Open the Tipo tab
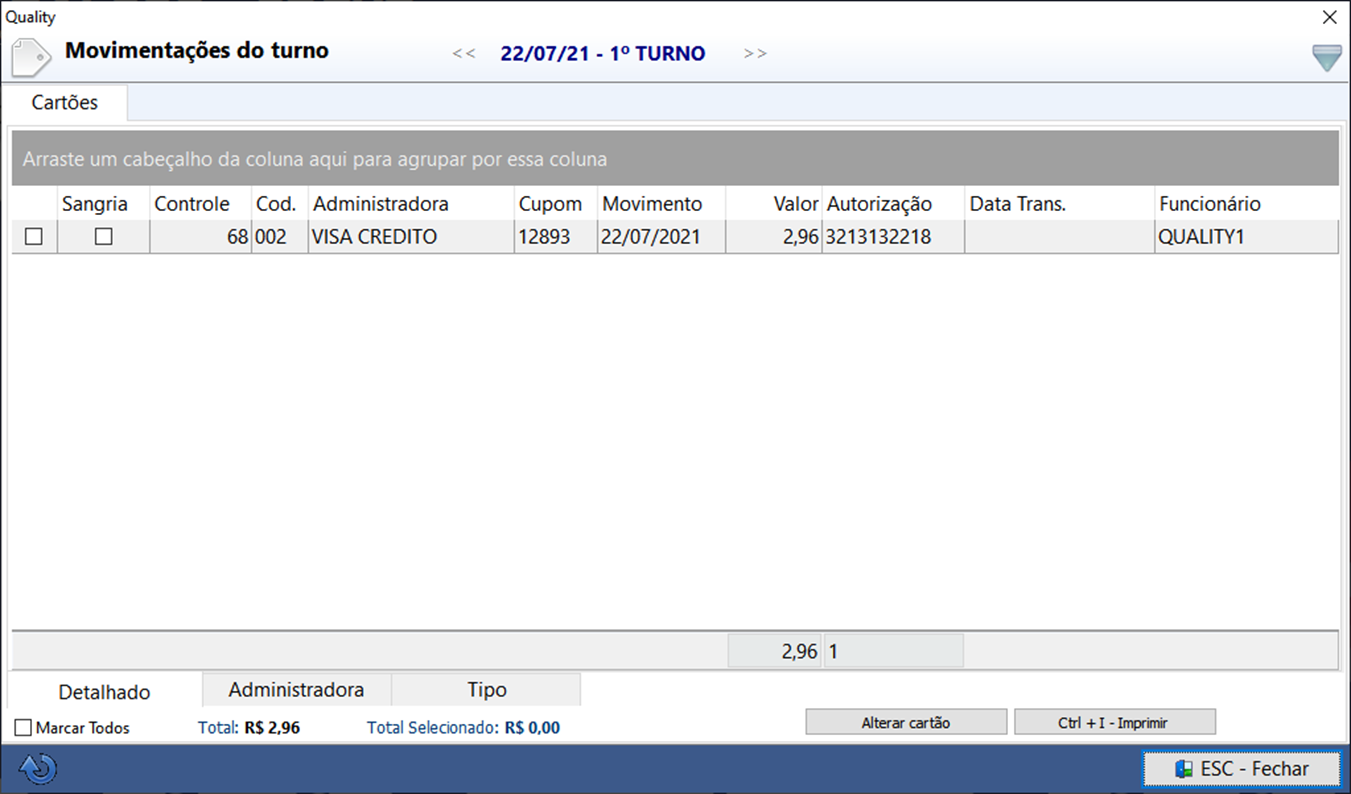This screenshot has height=794, width=1351. (x=487, y=690)
